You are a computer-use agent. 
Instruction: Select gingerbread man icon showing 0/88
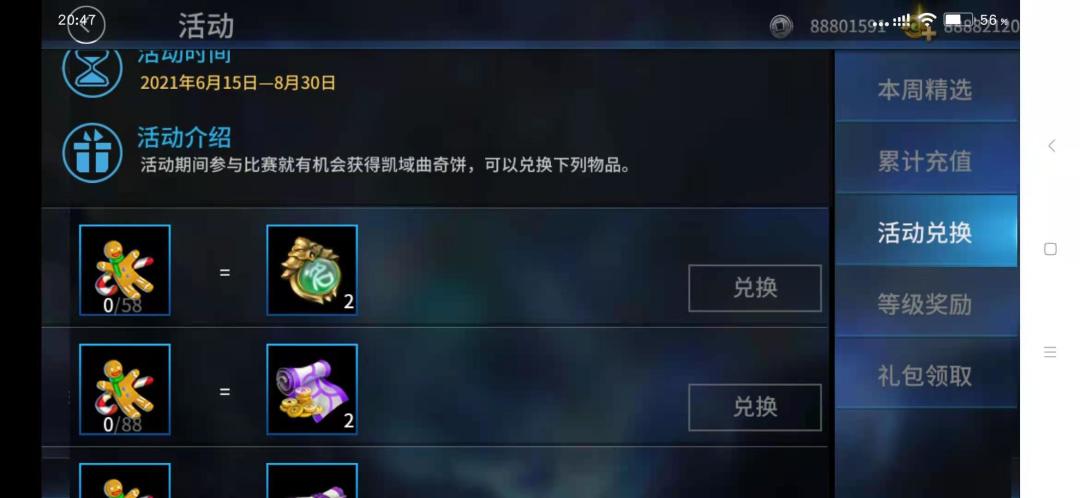pyautogui.click(x=125, y=390)
